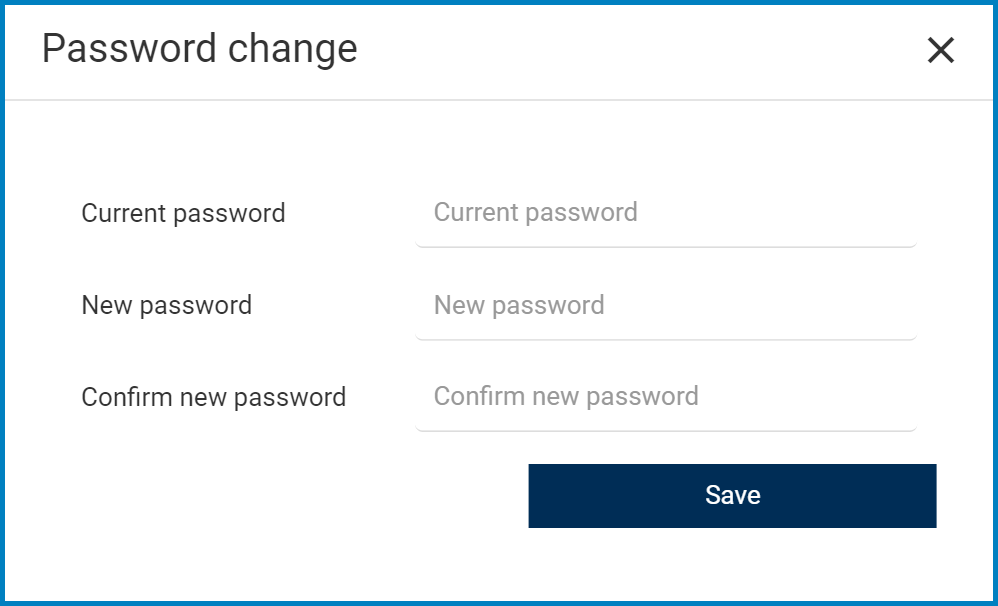Screen dimensions: 998x606
Task: Click the Current password placeholder text
Action: click(535, 212)
